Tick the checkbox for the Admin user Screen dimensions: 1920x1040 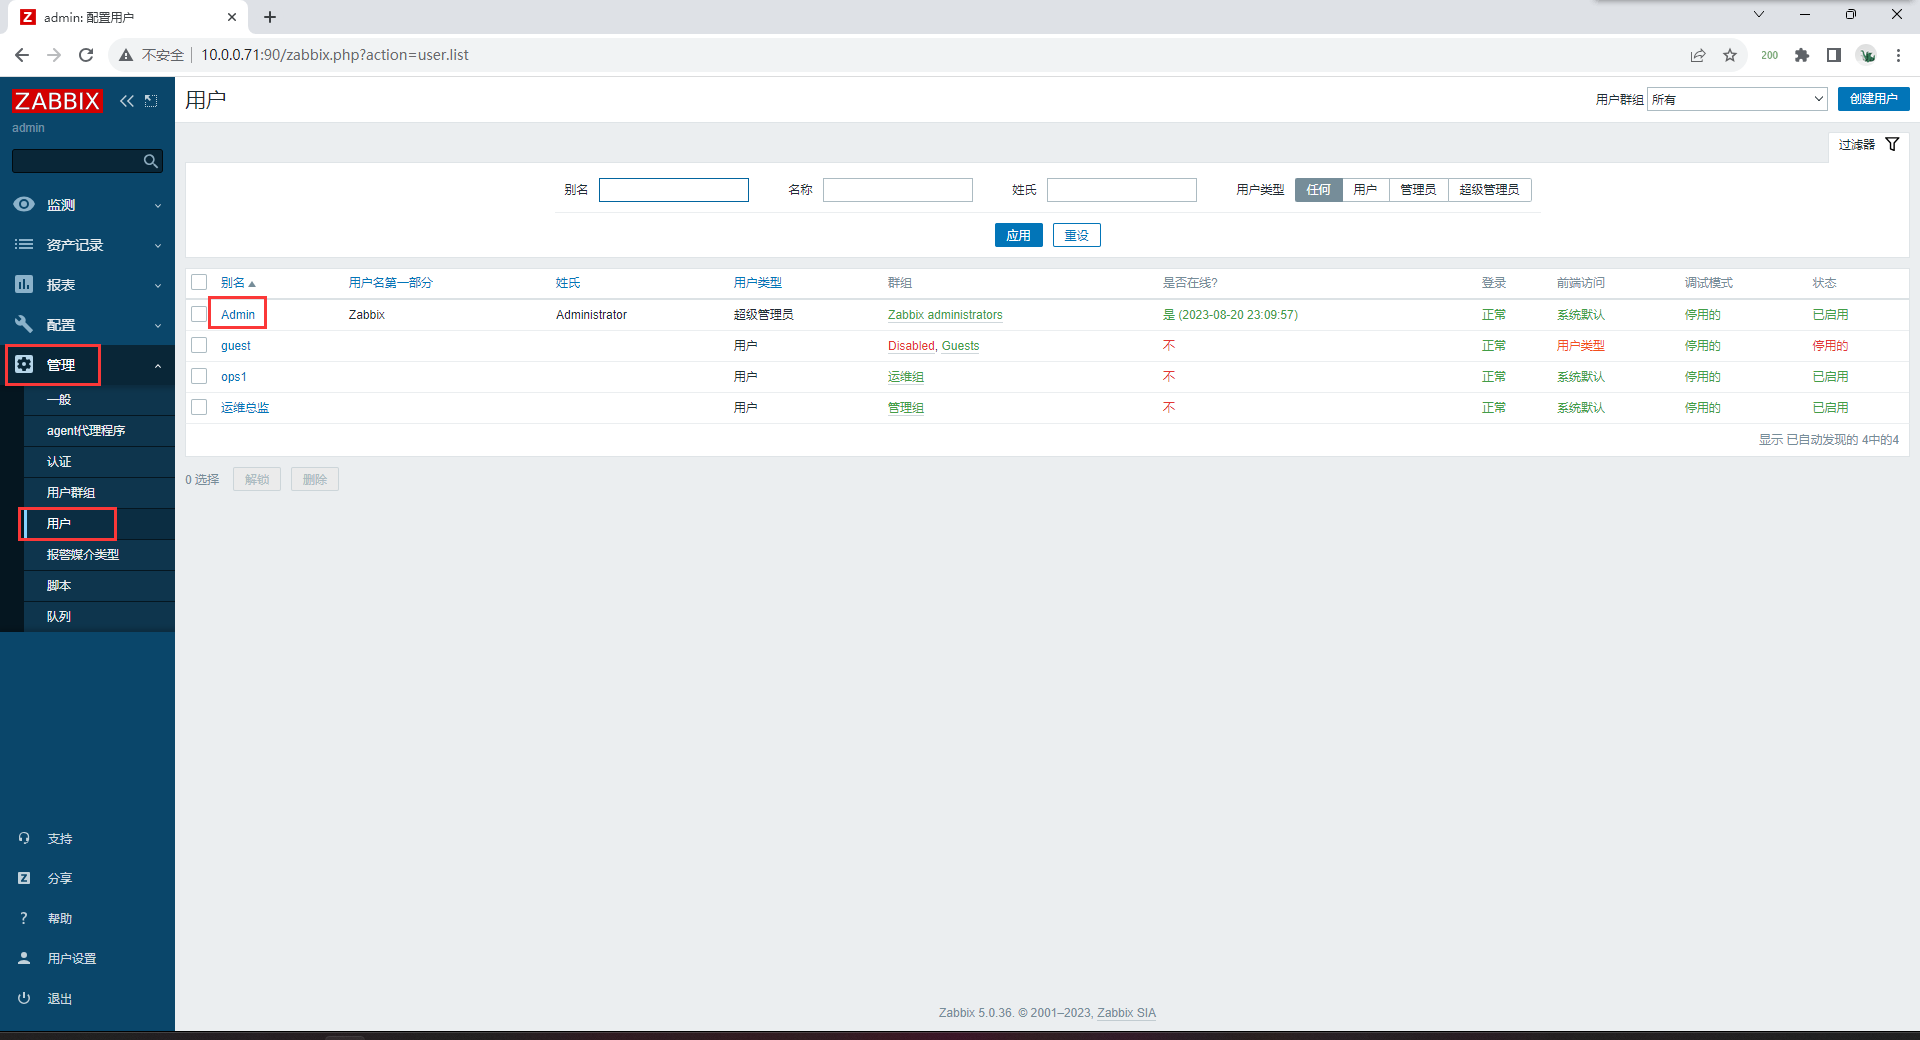pyautogui.click(x=199, y=314)
